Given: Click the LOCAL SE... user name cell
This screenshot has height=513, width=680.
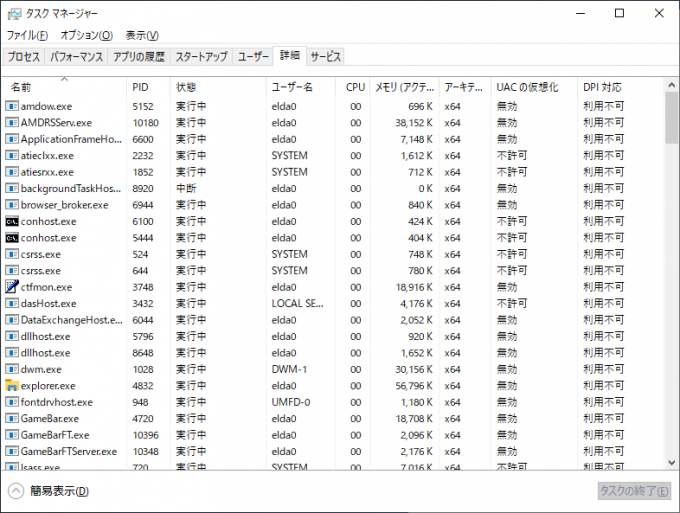Looking at the screenshot, I should pos(298,304).
